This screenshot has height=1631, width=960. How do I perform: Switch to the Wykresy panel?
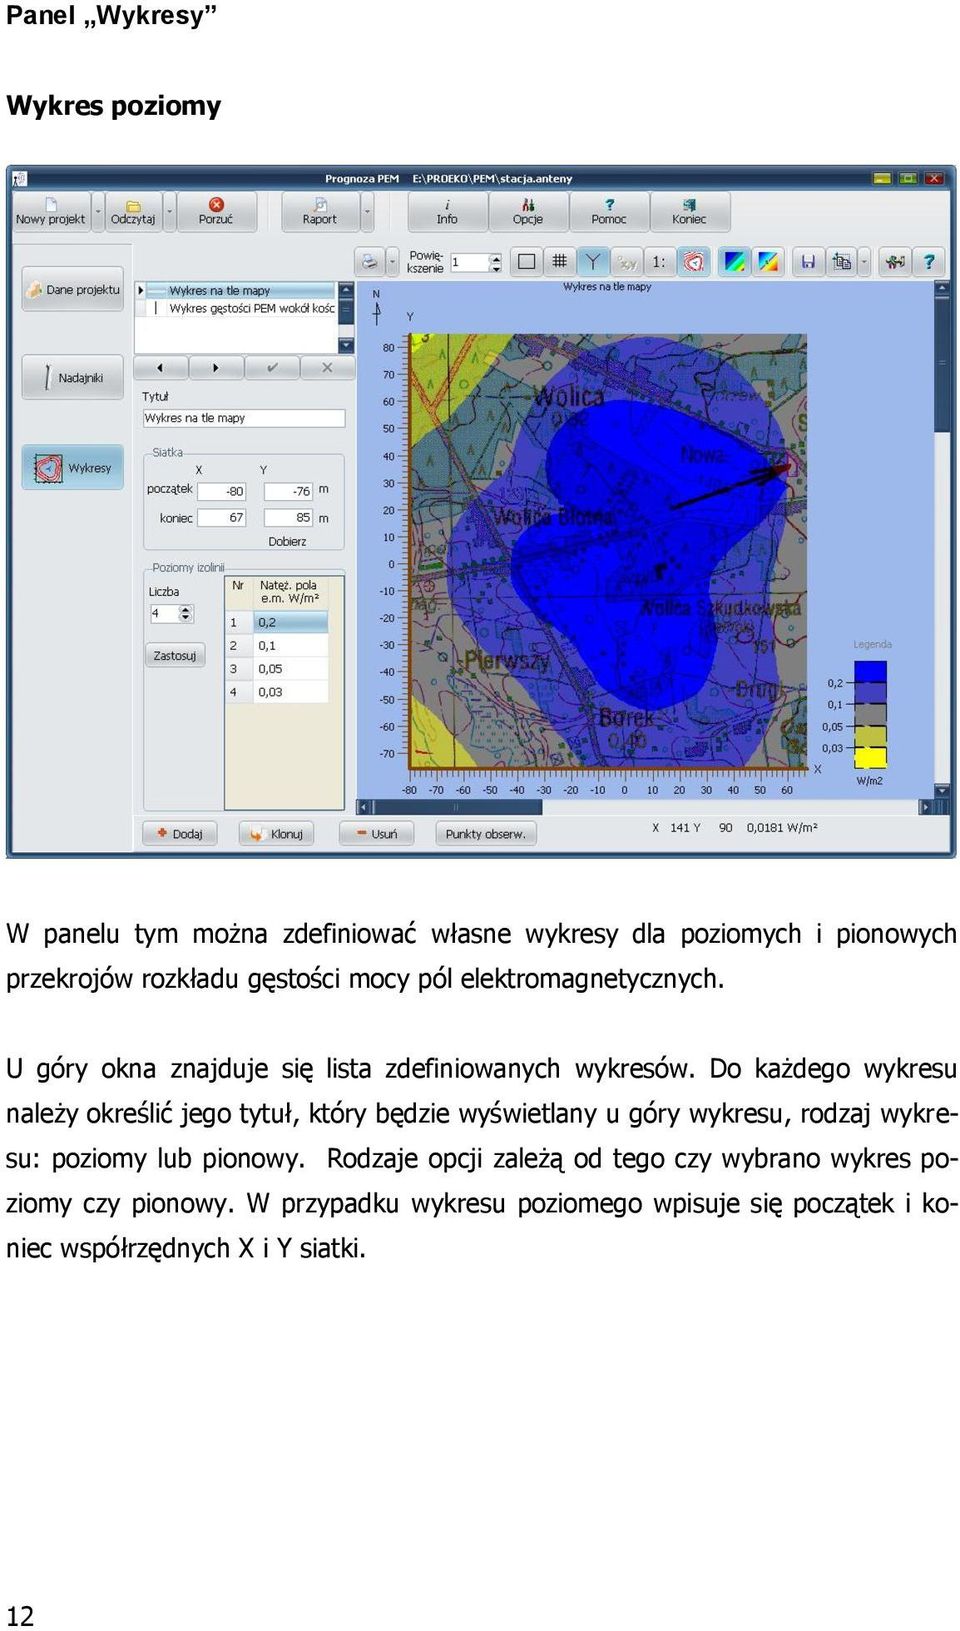tap(73, 467)
